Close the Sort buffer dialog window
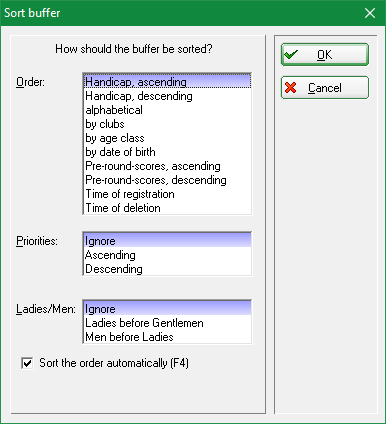The image size is (386, 424). coord(370,13)
